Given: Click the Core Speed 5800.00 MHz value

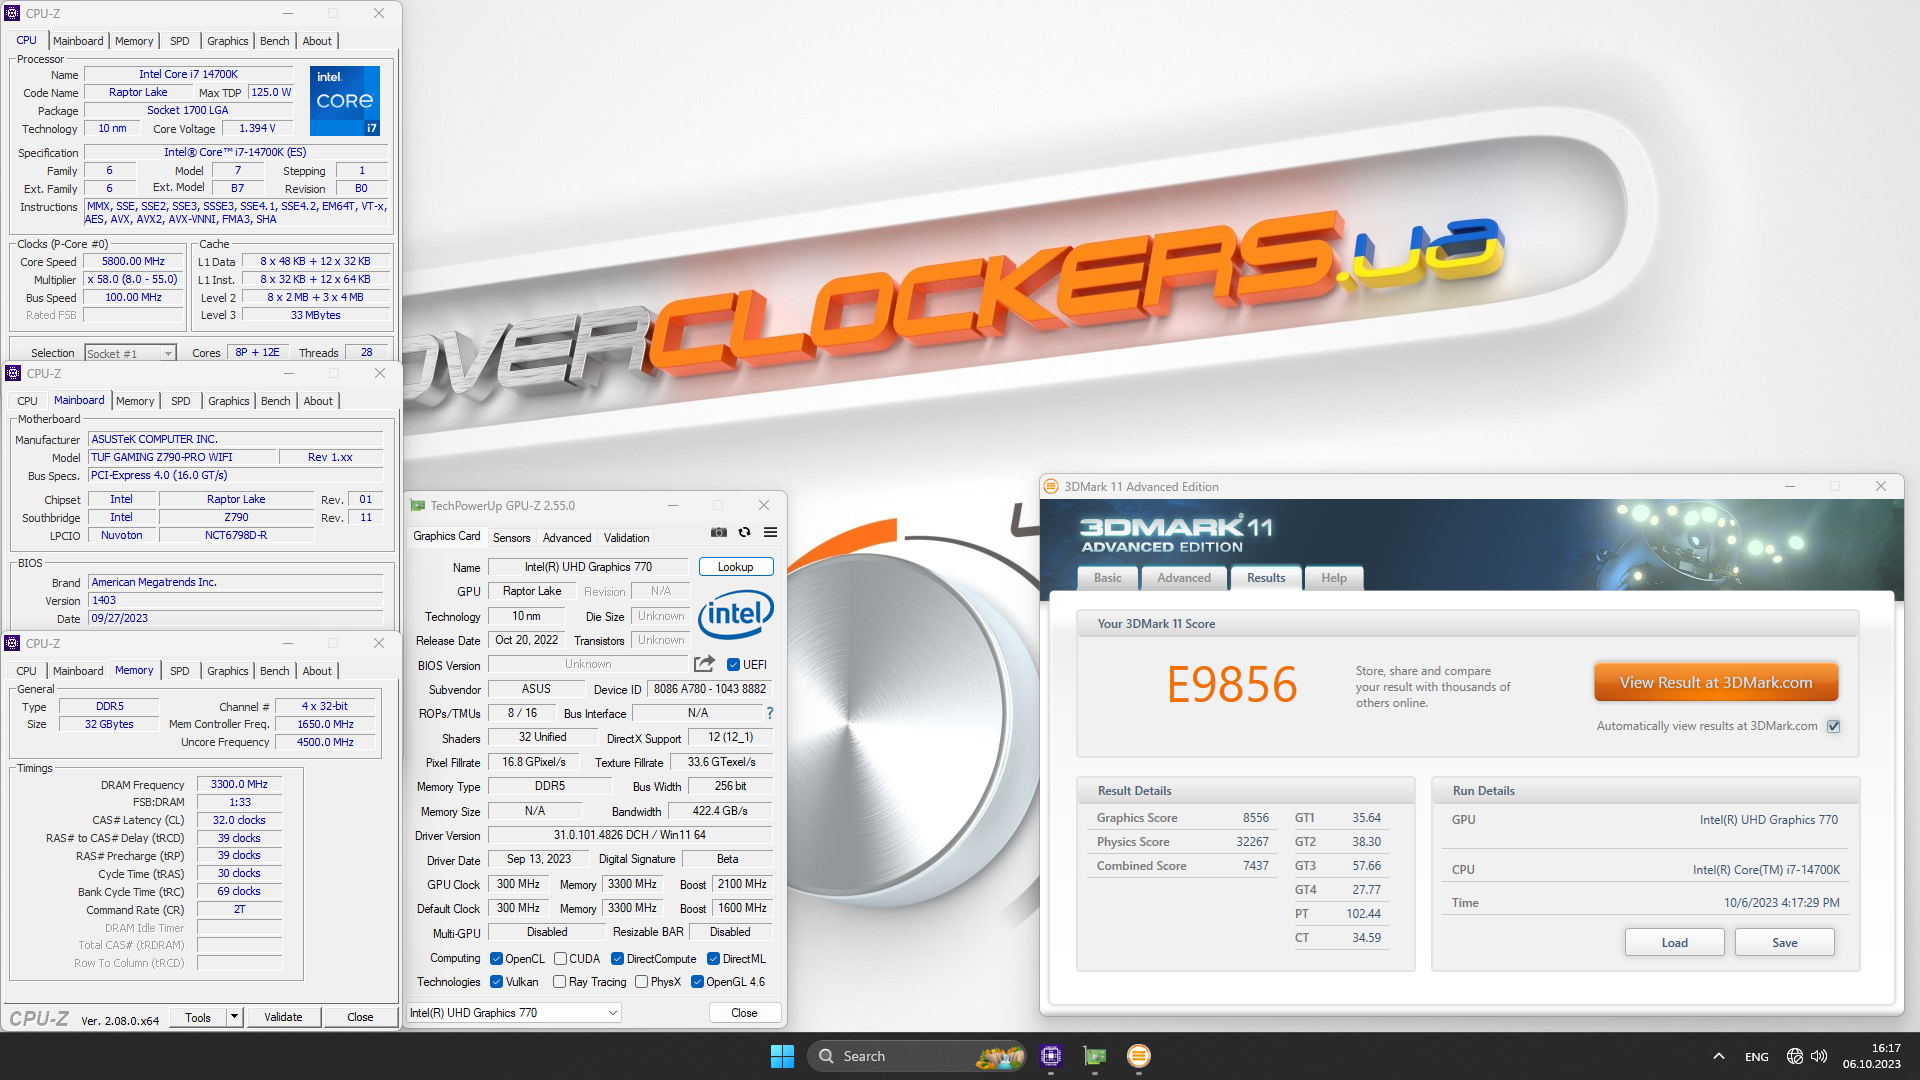Looking at the screenshot, I should (134, 262).
